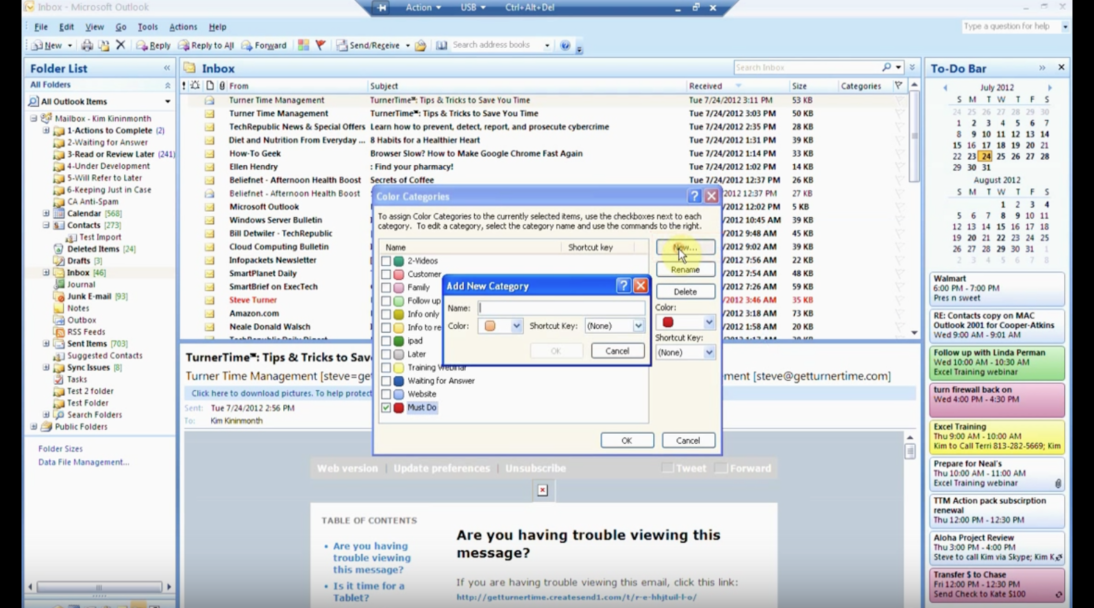This screenshot has height=608, width=1094.
Task: Check the Family category checkbox
Action: 386,288
